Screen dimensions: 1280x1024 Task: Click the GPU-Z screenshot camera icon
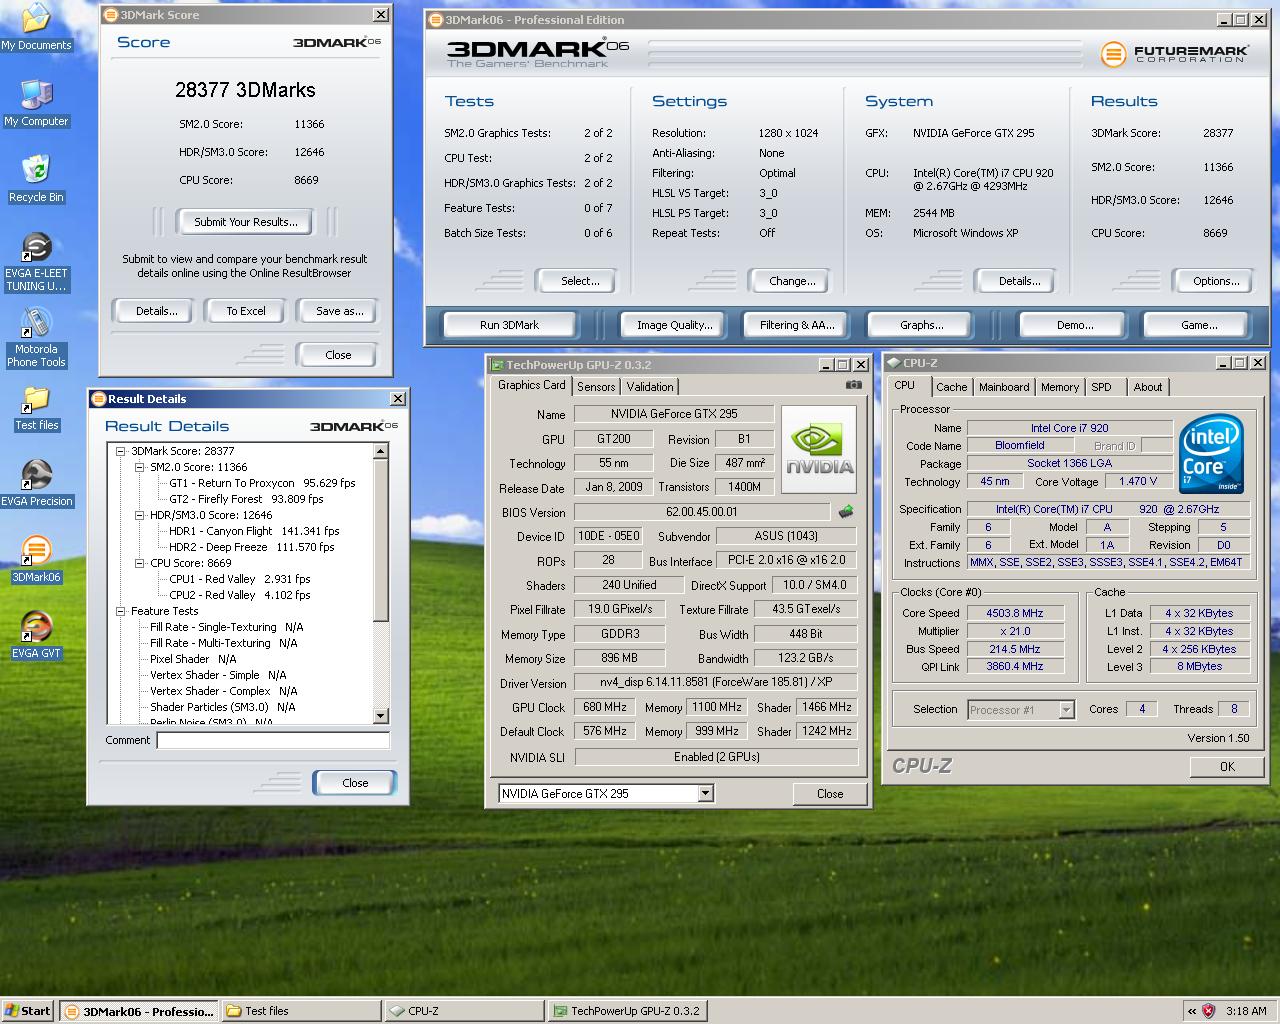pyautogui.click(x=853, y=385)
